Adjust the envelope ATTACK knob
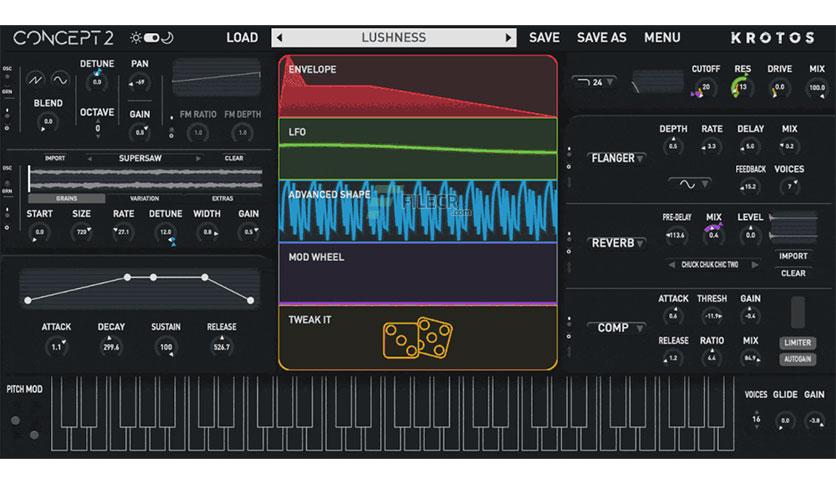Image resolution: width=836 pixels, height=484 pixels. pos(57,347)
